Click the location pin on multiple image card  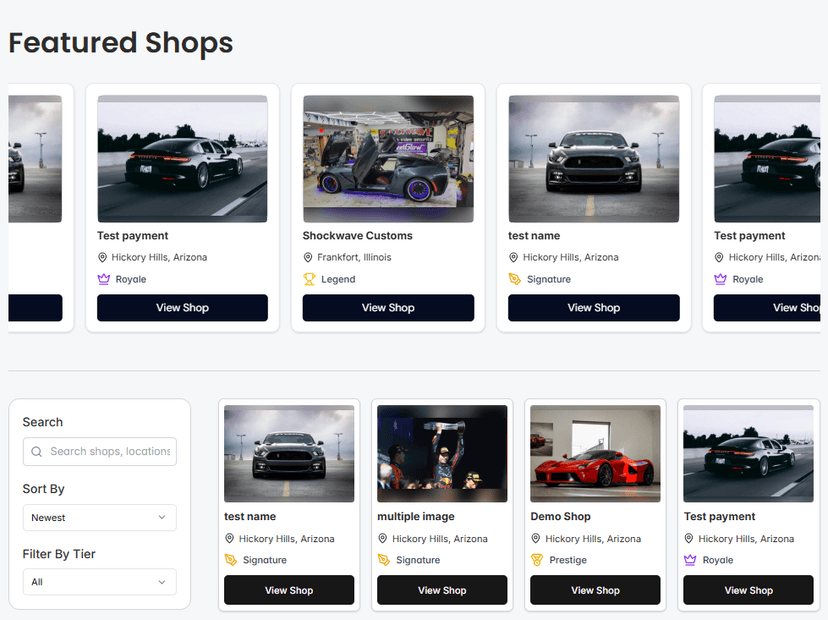[384, 539]
